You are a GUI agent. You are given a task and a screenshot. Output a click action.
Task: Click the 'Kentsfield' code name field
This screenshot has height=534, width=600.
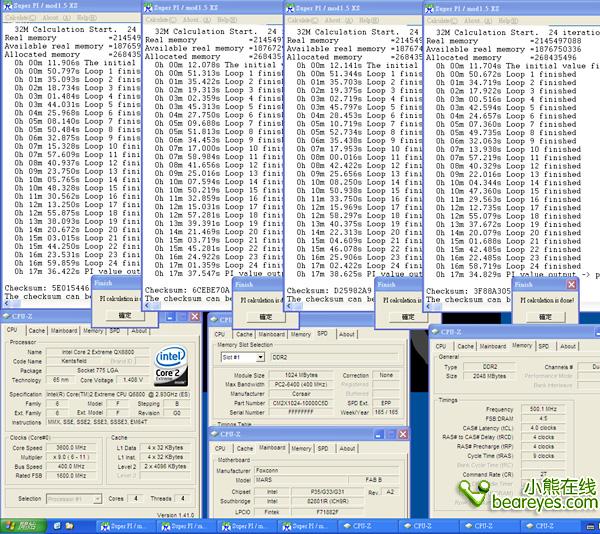coord(74,361)
